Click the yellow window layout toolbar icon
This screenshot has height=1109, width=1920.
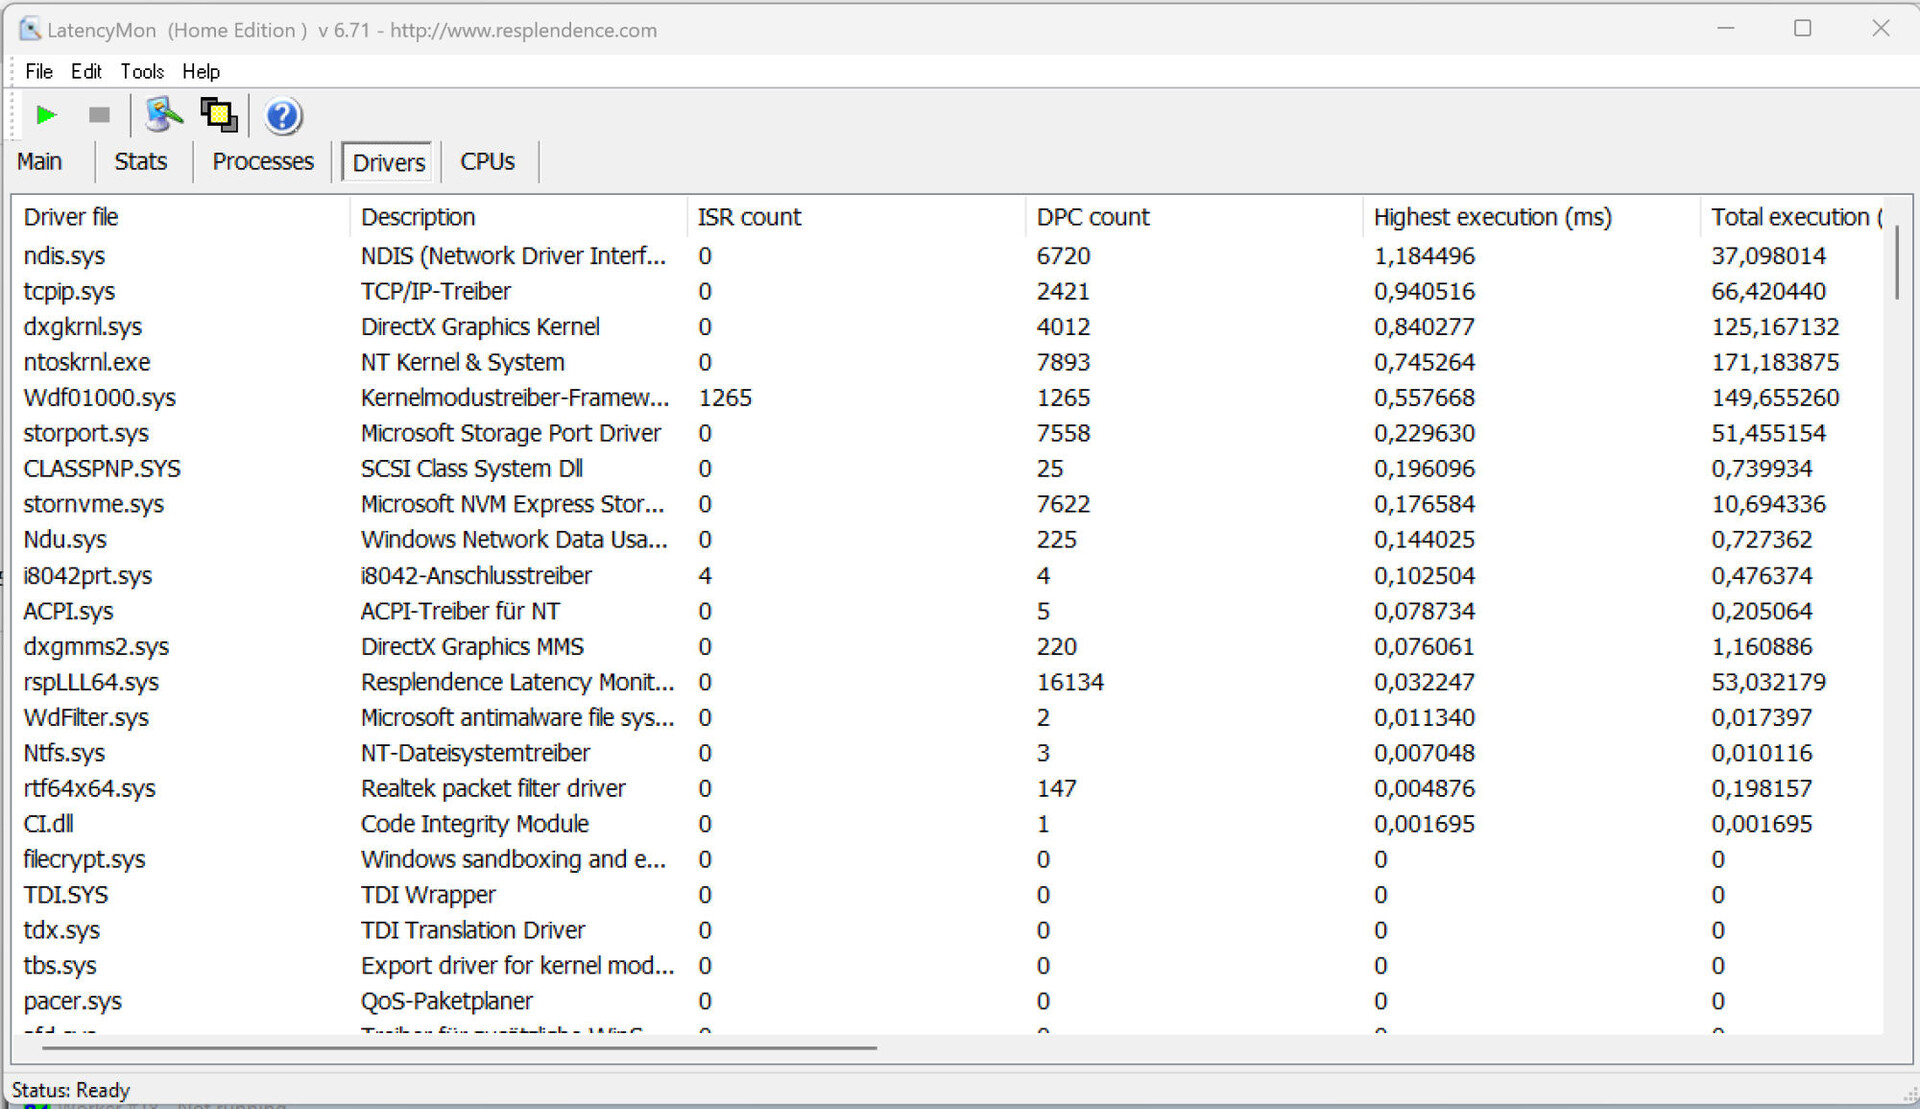(x=219, y=115)
